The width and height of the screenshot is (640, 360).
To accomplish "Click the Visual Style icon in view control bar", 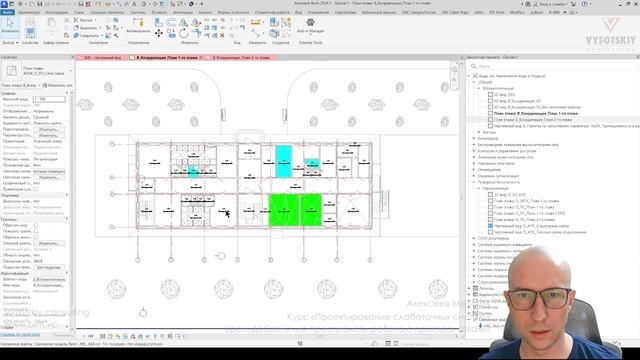I will pyautogui.click(x=110, y=336).
